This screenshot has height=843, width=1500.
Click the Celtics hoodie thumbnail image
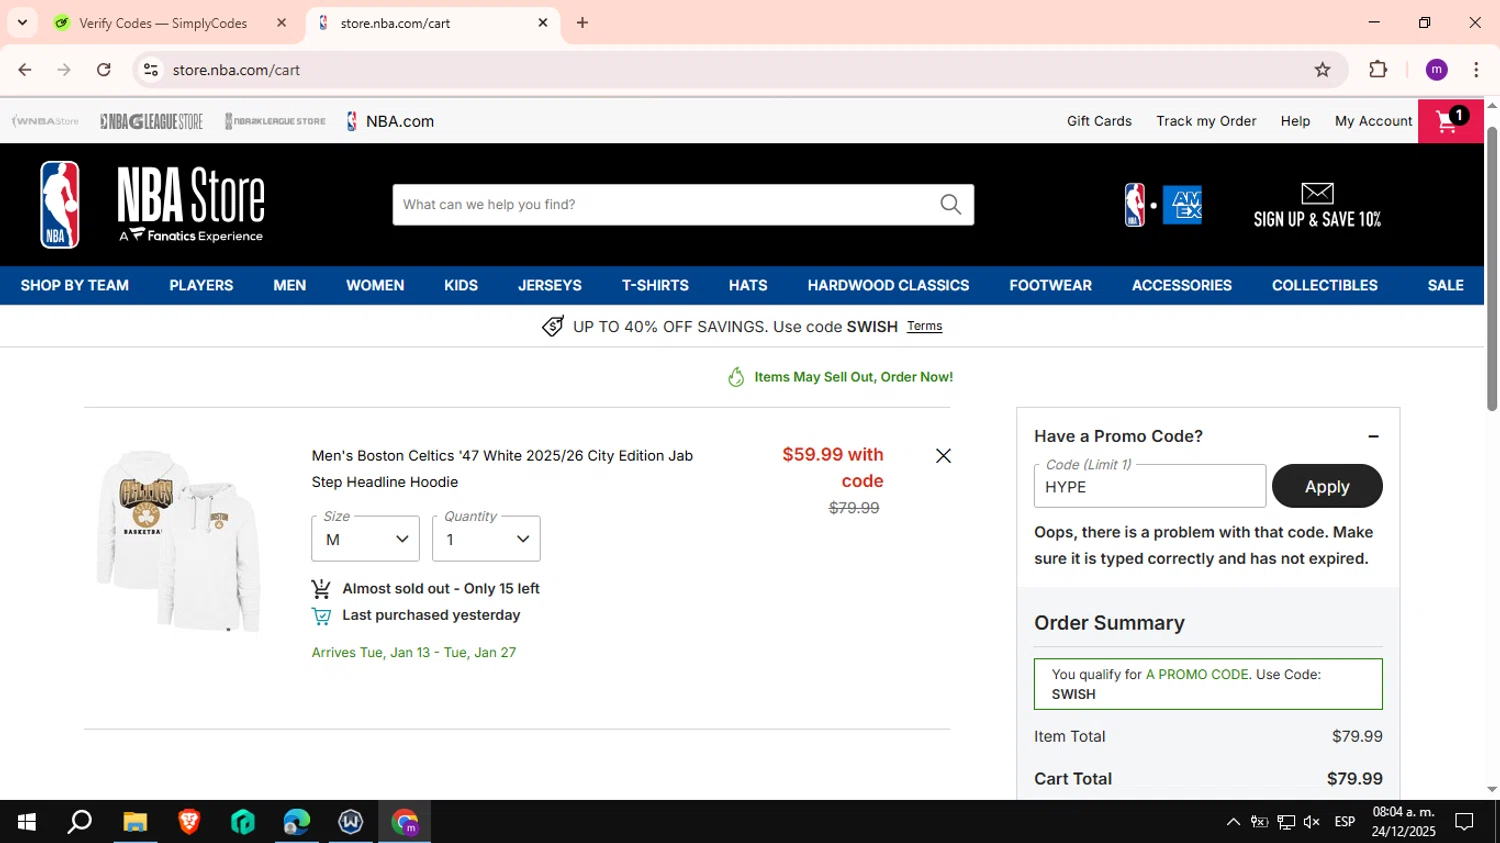(x=178, y=540)
